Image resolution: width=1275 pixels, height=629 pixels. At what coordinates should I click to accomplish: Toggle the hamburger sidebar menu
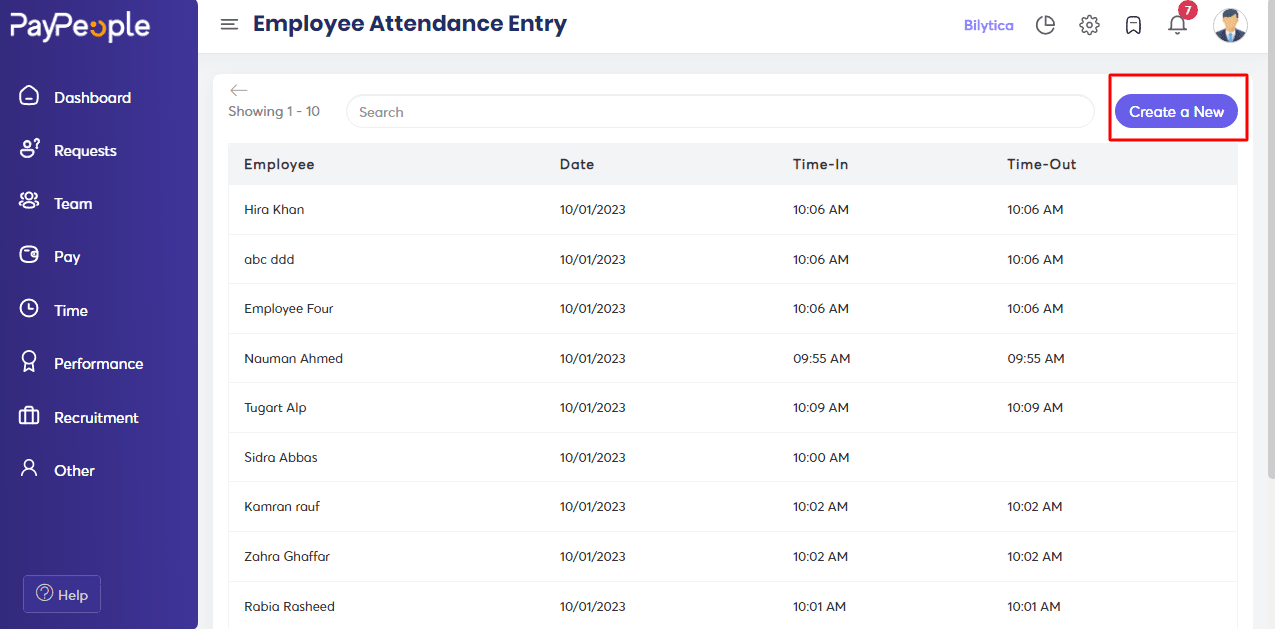(x=229, y=24)
